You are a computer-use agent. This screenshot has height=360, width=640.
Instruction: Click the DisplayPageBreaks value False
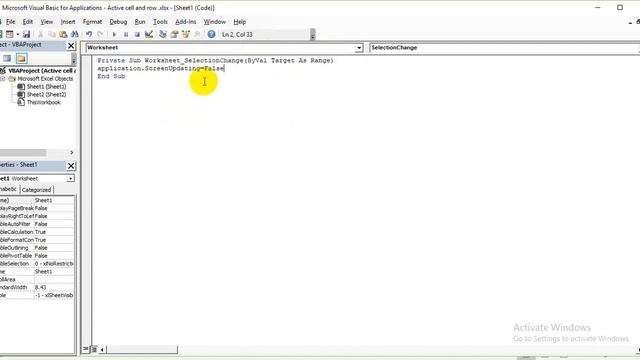pos(54,208)
